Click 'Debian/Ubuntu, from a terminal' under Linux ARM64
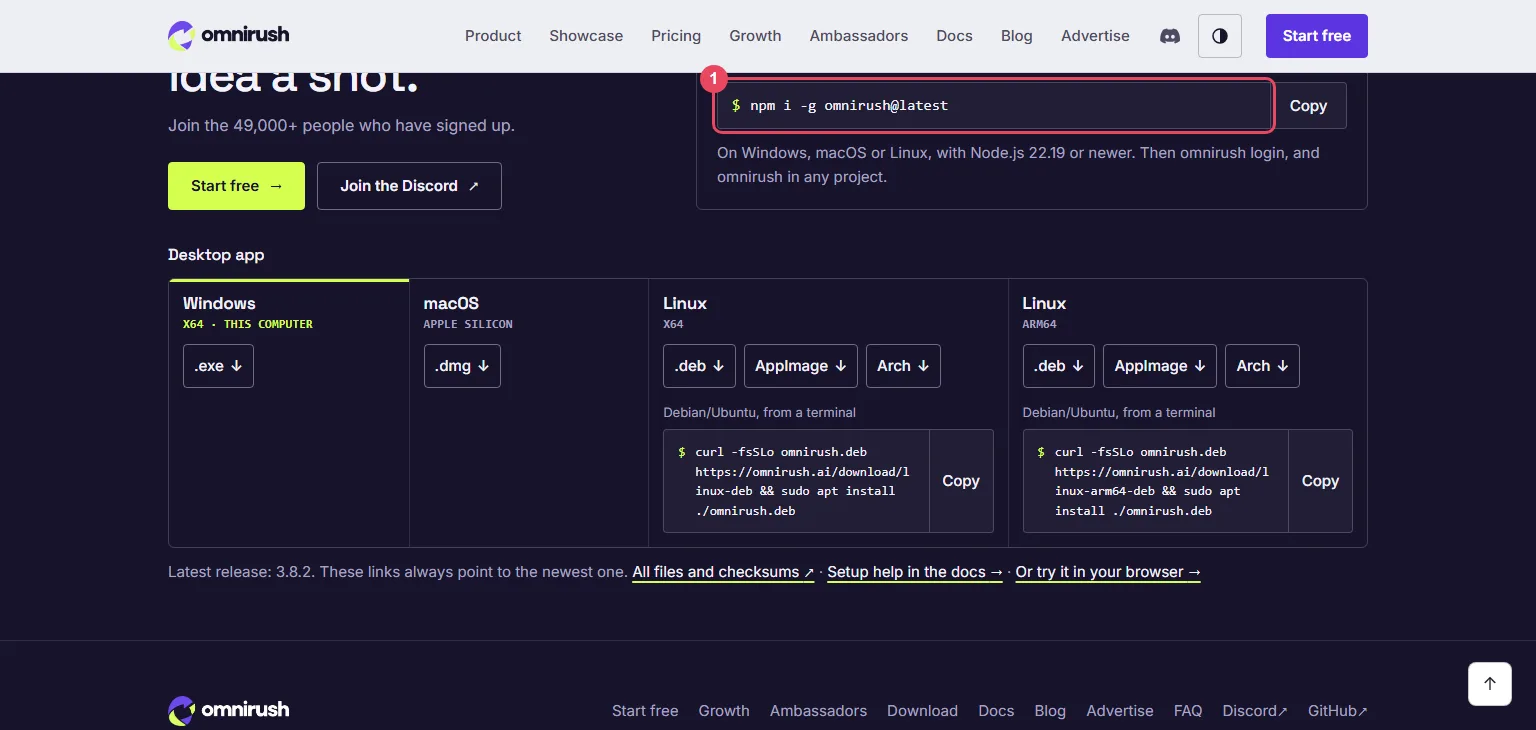Image resolution: width=1536 pixels, height=730 pixels. (1119, 412)
